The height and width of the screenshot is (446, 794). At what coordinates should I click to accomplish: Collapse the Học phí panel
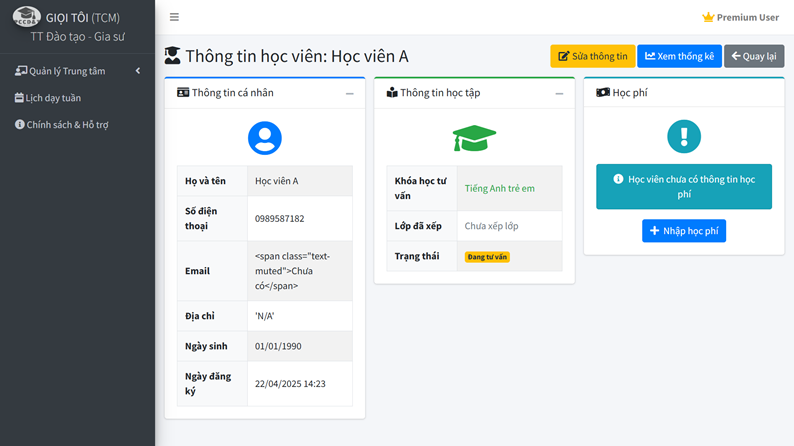click(x=769, y=93)
